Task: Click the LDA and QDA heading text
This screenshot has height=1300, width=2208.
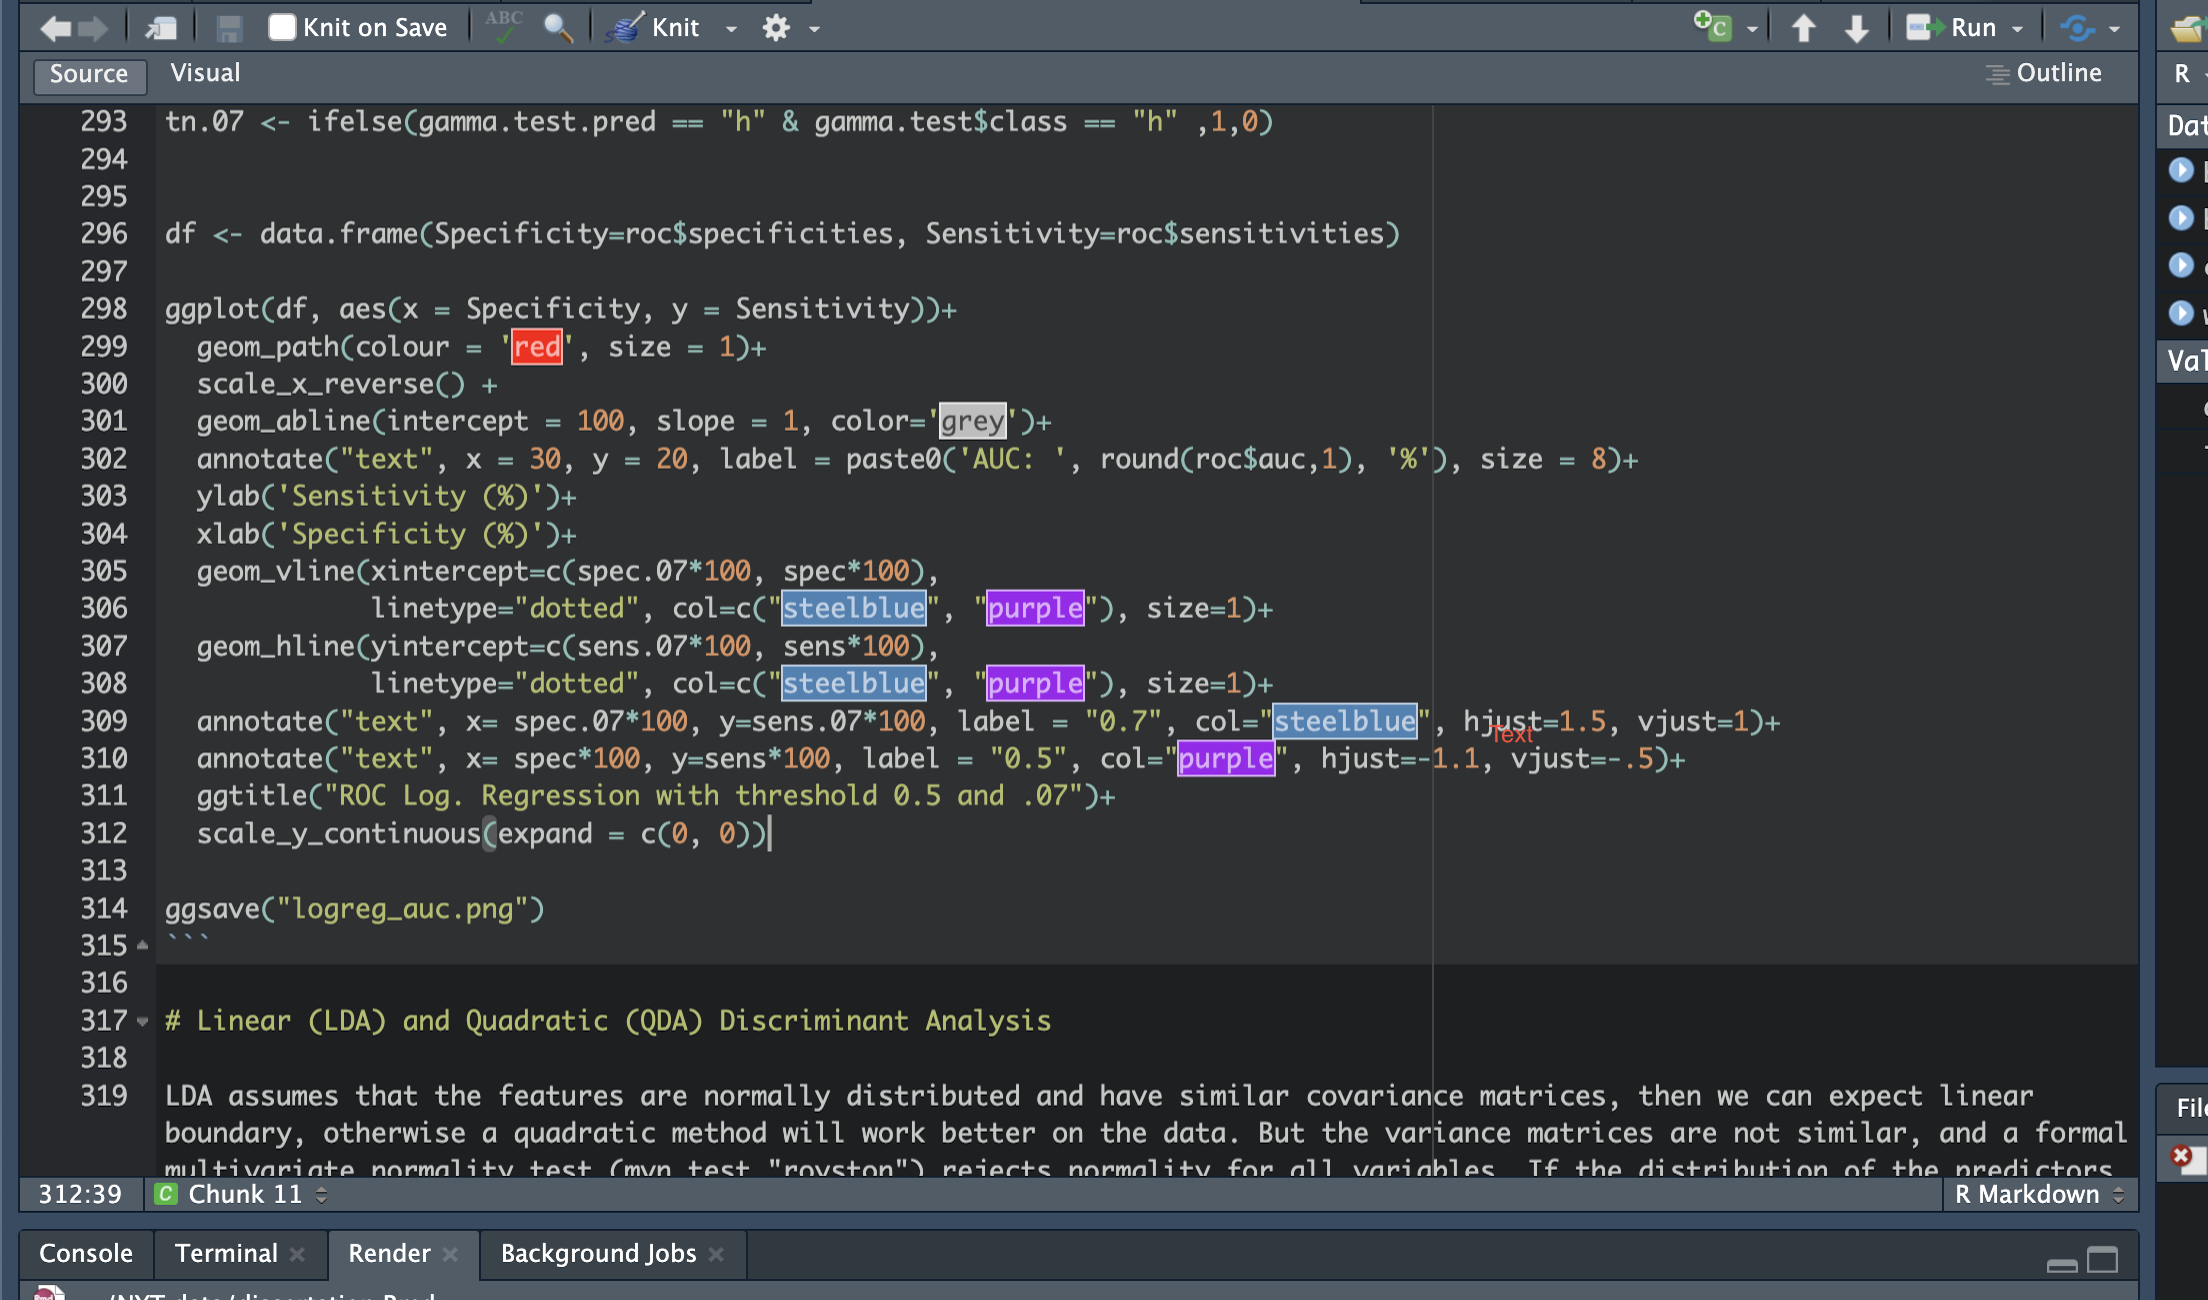Action: click(608, 1021)
